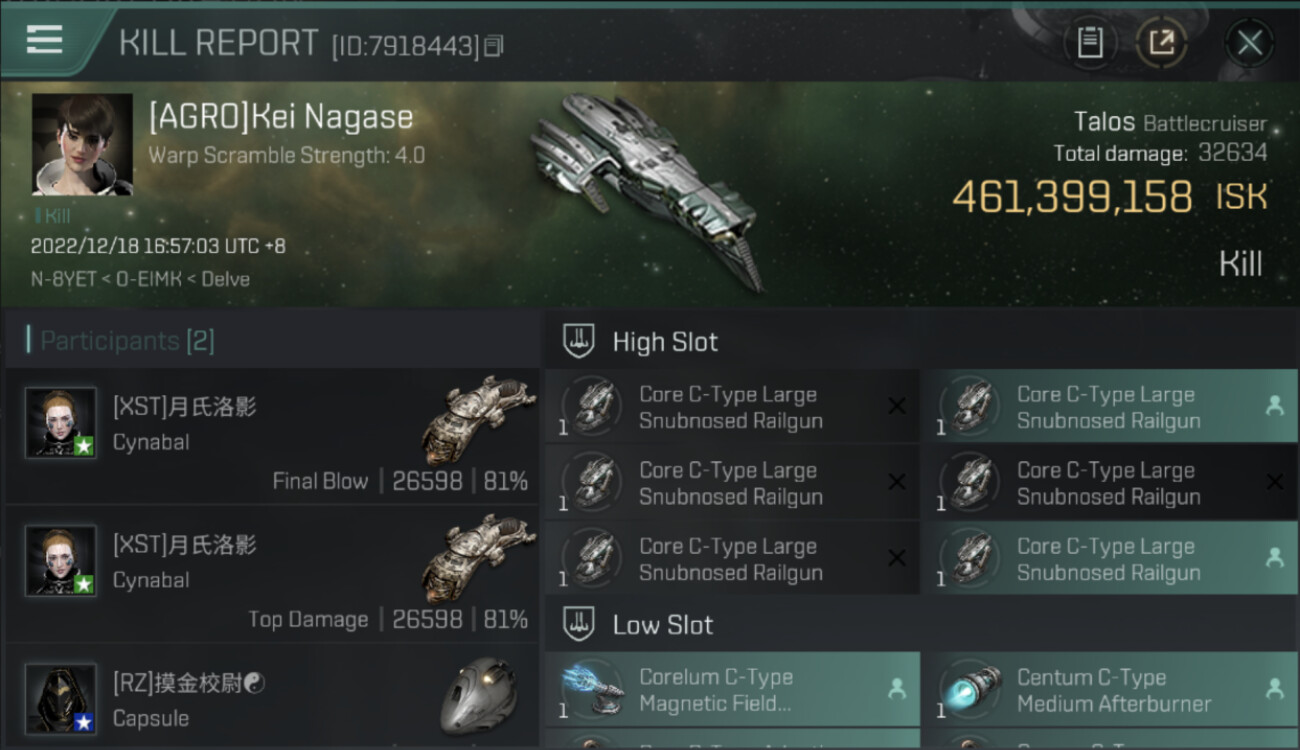Open Final Blow Cynabal participant entry
This screenshot has height=750, width=1300.
click(x=272, y=436)
